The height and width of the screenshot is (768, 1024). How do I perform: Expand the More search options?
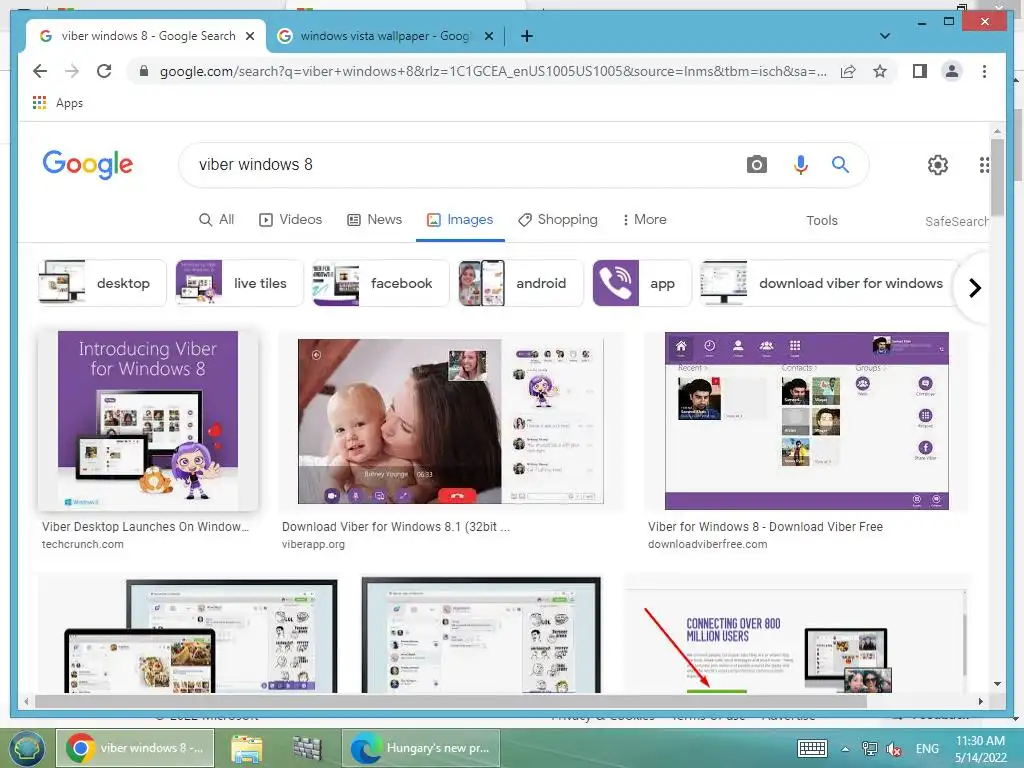[x=644, y=219]
